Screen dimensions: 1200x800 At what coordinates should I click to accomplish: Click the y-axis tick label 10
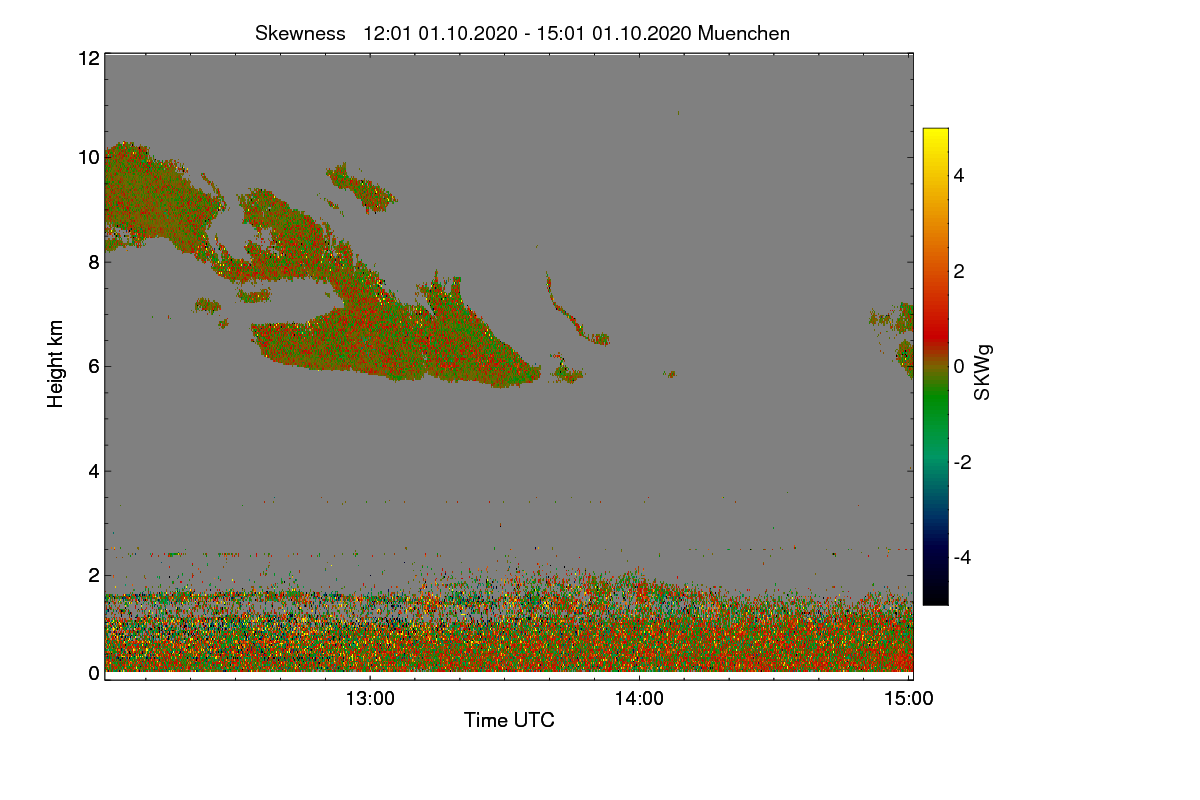pyautogui.click(x=88, y=157)
